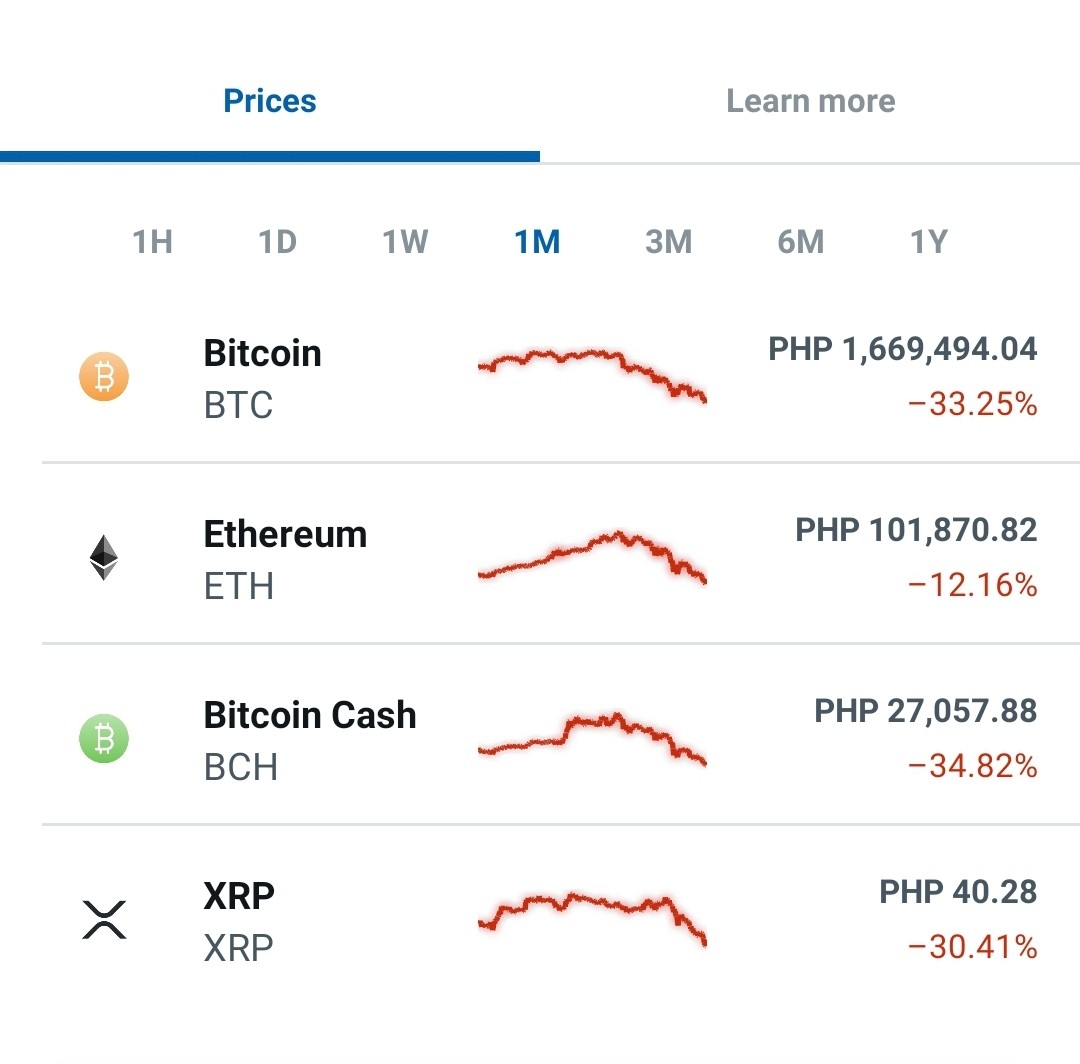Tap the Bitcoin price PHP 1,669,494.04
The image size is (1080, 1064).
coord(902,349)
